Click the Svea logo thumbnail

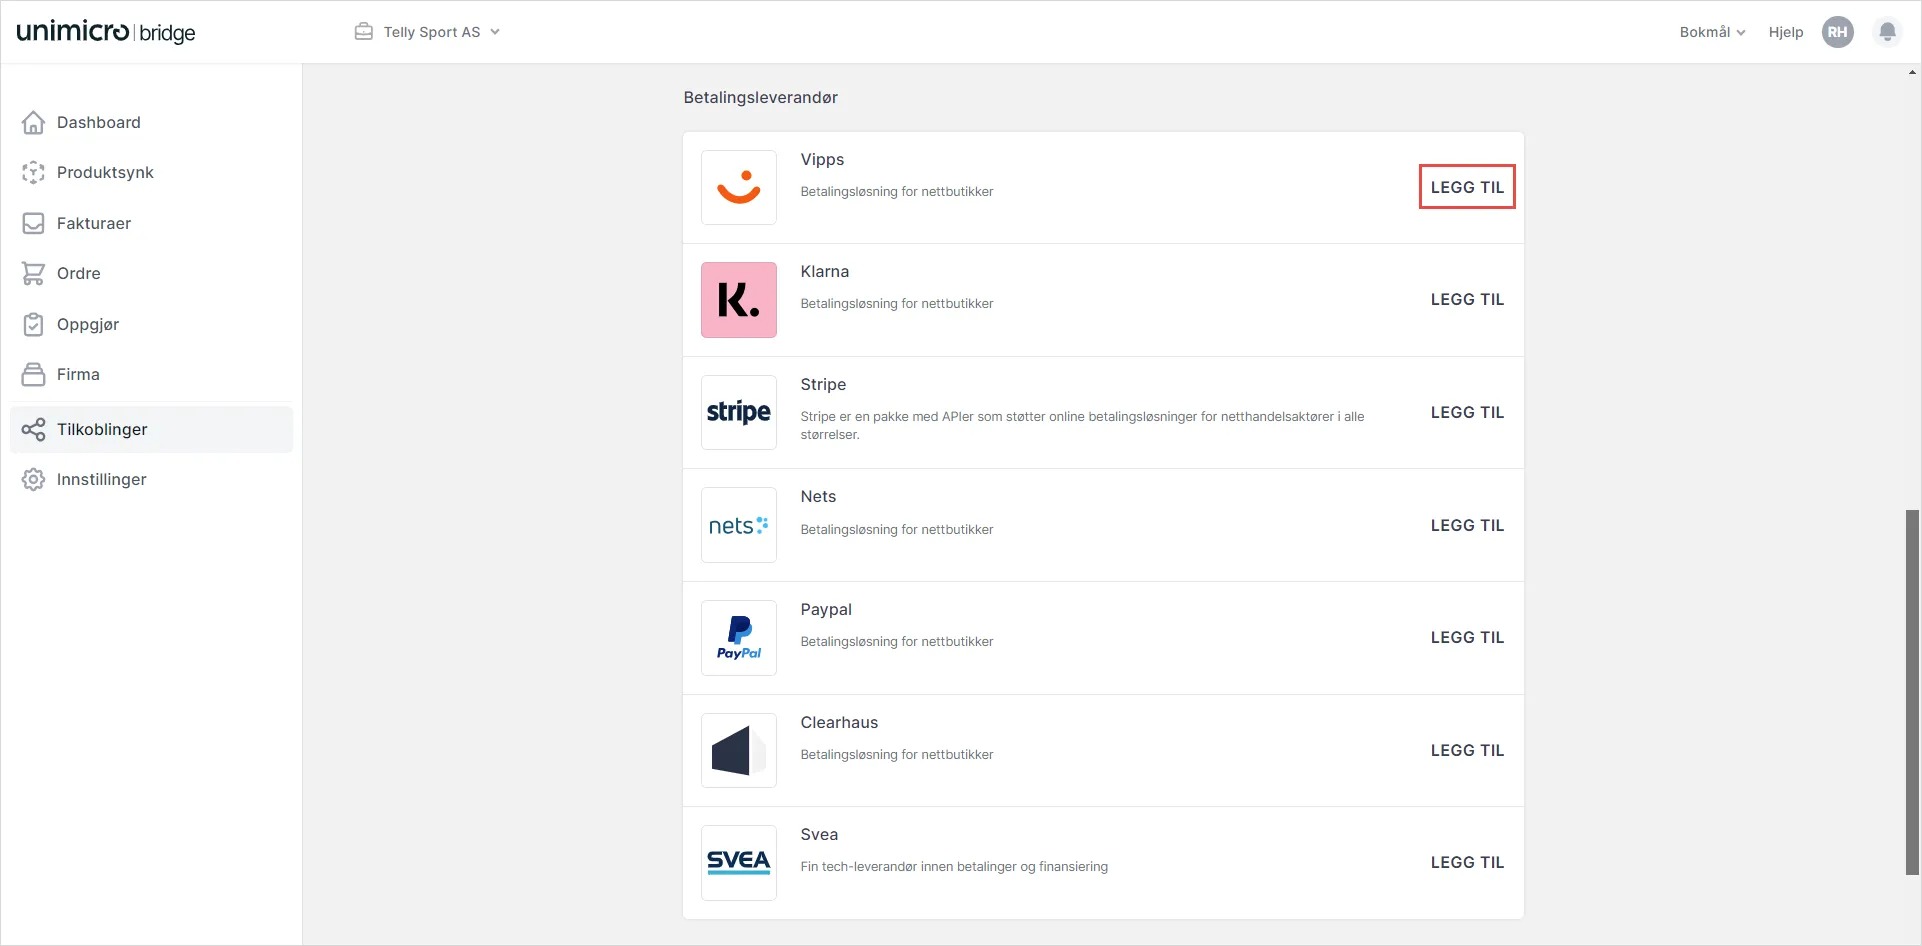point(739,863)
